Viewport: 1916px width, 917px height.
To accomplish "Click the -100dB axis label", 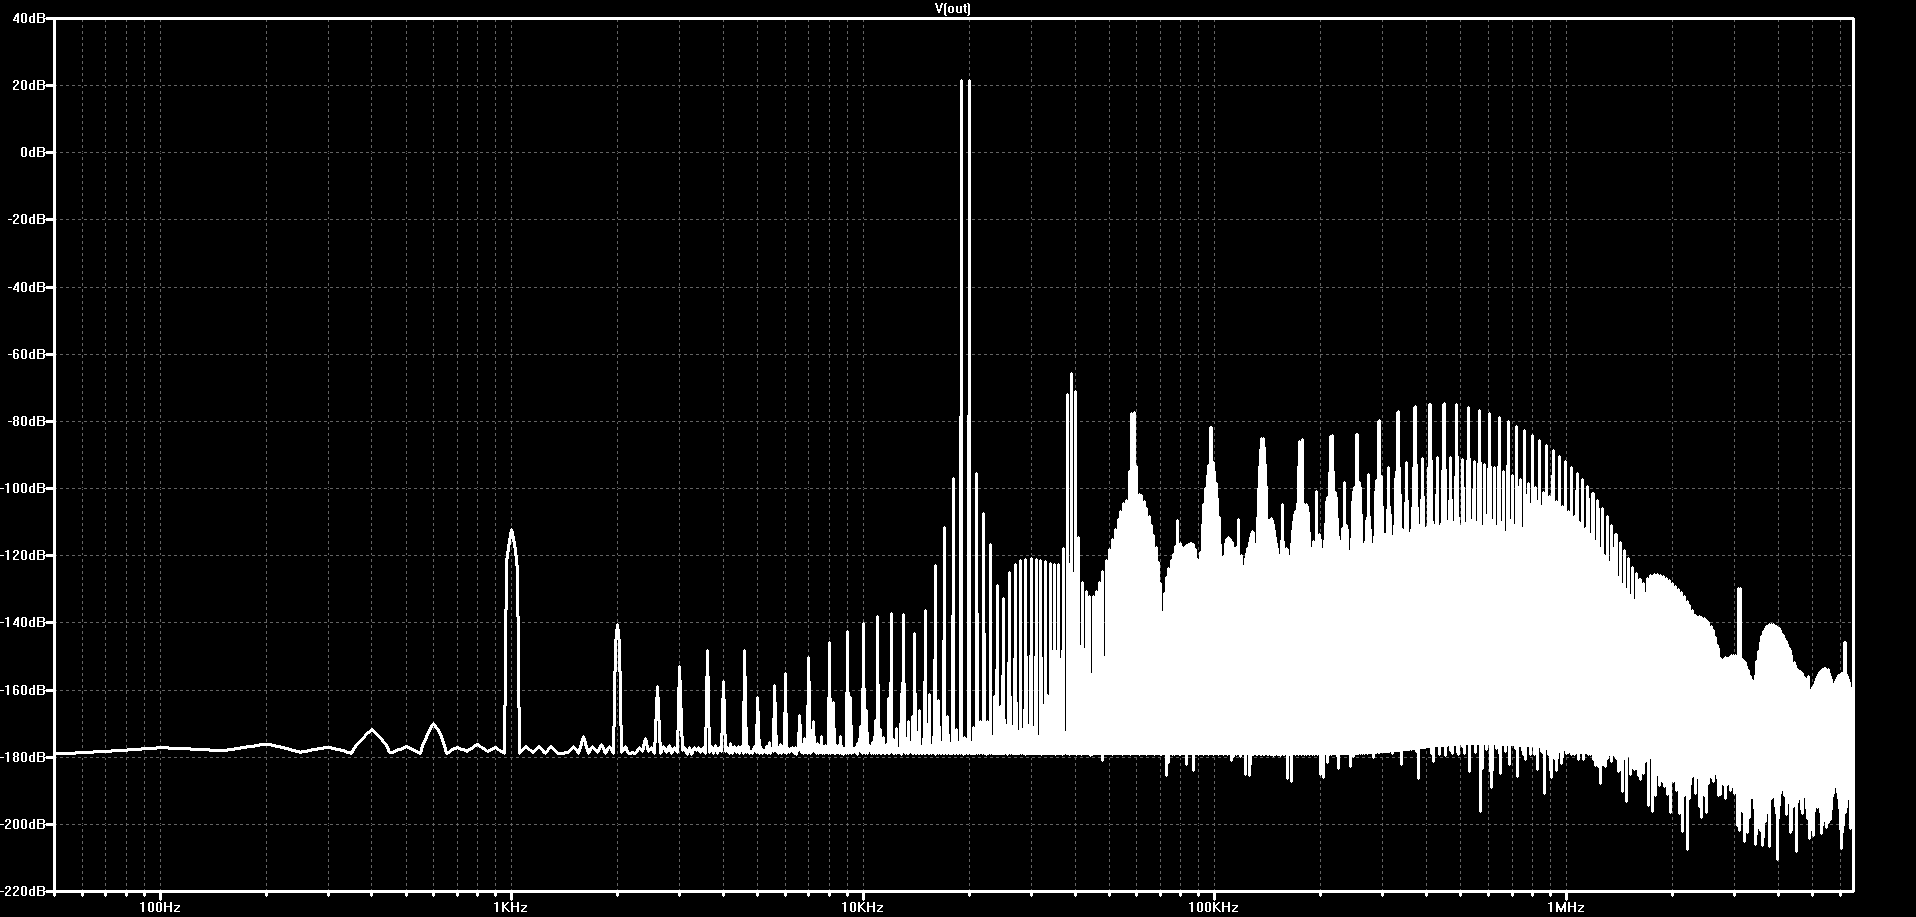I will [x=24, y=488].
